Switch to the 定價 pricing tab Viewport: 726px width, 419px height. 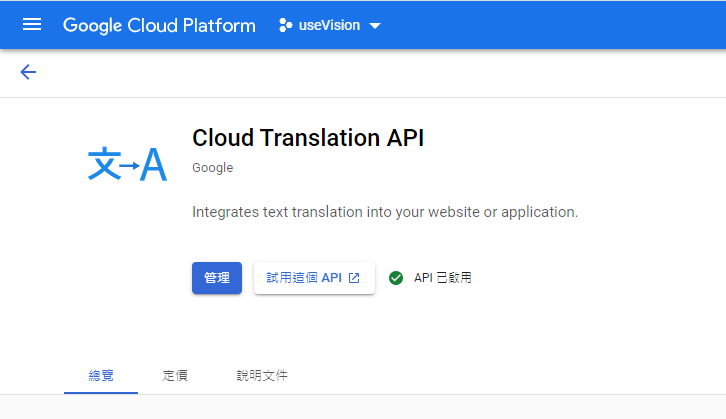(175, 375)
